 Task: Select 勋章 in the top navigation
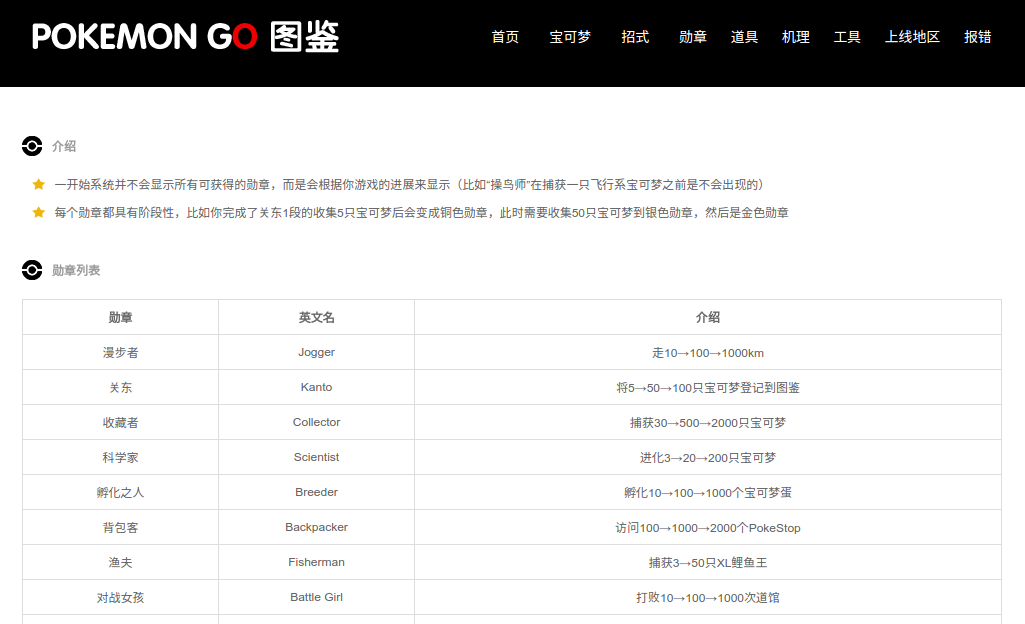click(693, 37)
